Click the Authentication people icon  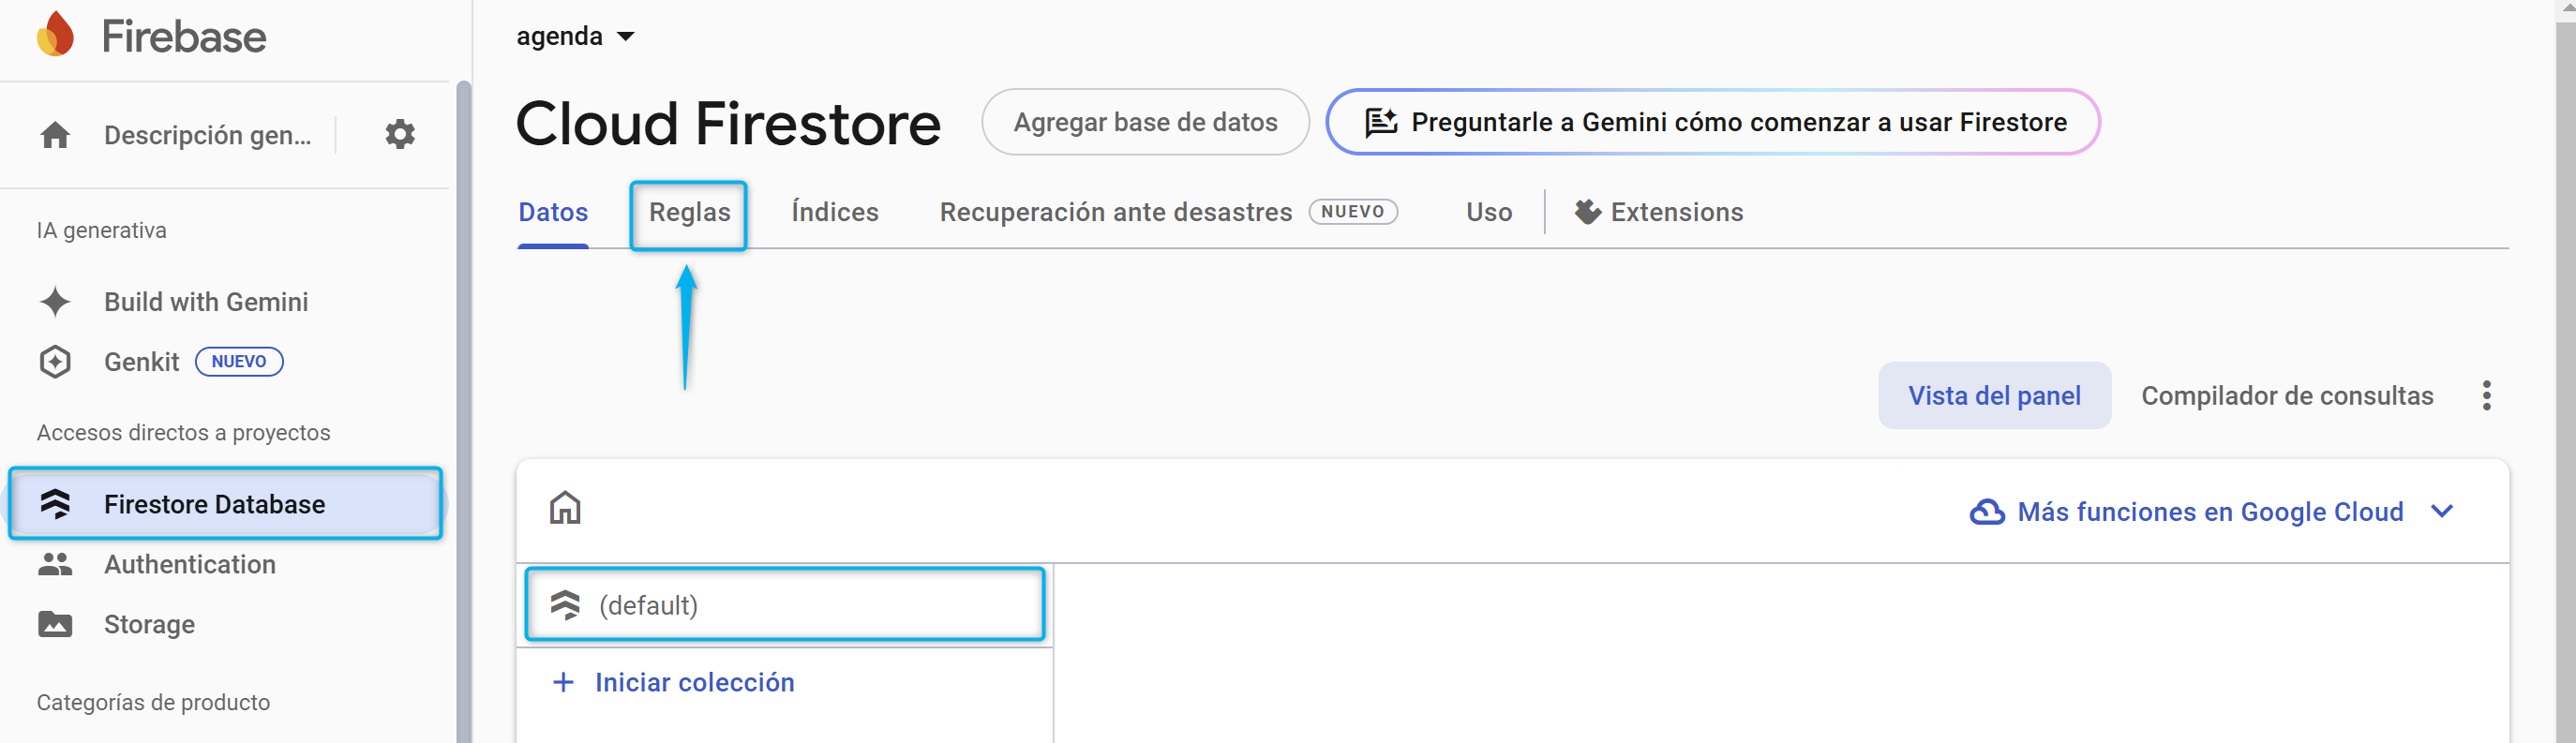[x=56, y=565]
